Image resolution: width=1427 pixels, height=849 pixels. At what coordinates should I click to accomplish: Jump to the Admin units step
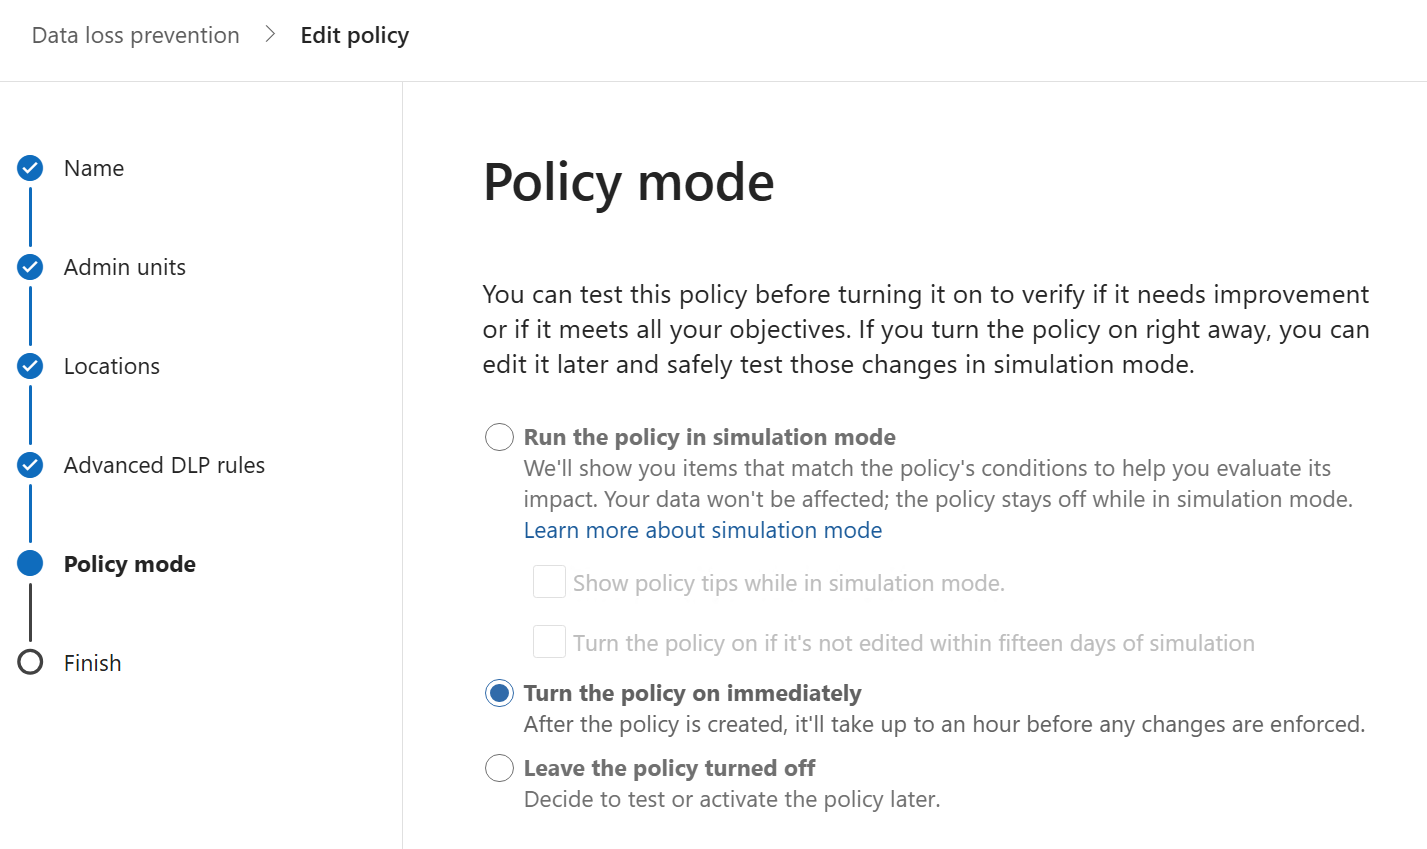125,267
